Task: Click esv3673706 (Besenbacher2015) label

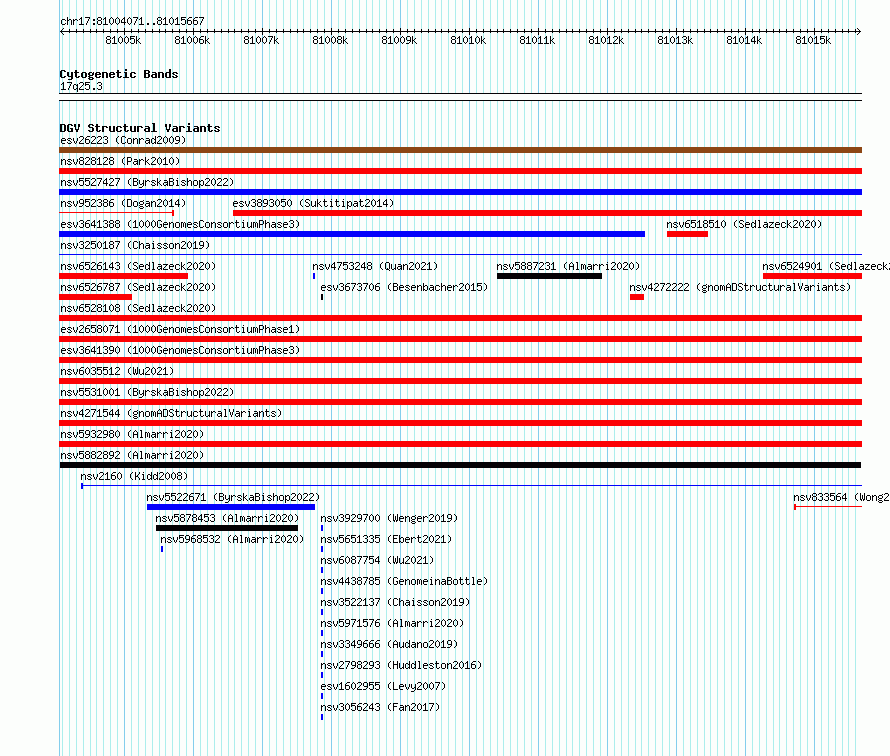Action: (404, 287)
